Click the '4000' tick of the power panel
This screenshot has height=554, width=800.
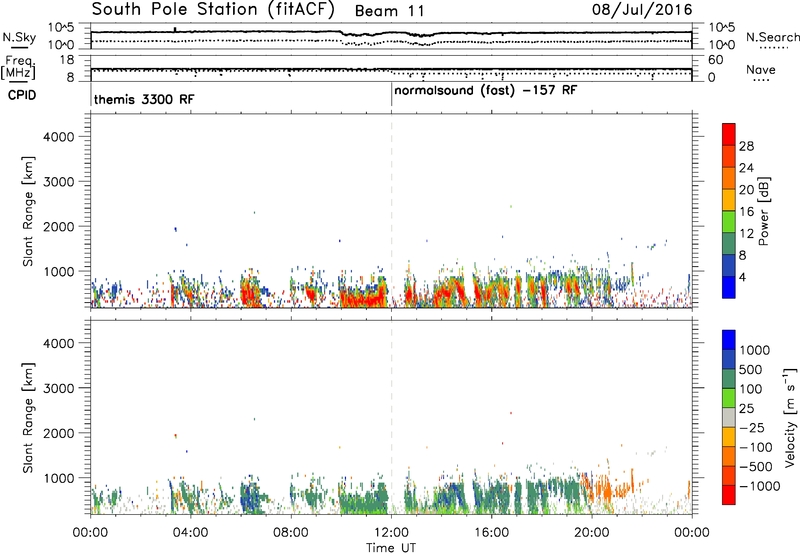pyautogui.click(x=58, y=137)
